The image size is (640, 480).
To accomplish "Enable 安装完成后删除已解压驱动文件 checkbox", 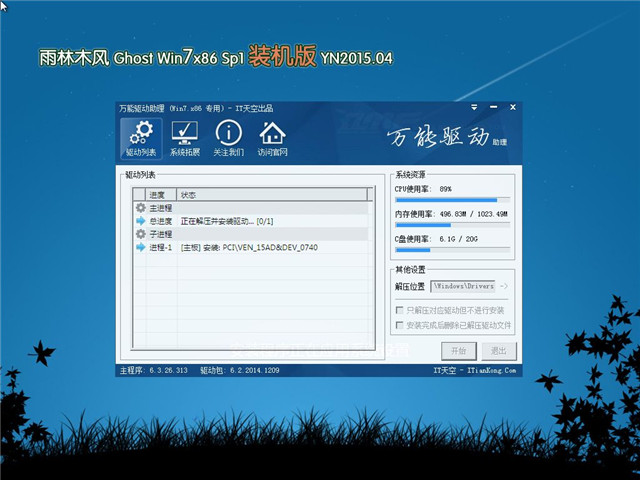I will 400,325.
